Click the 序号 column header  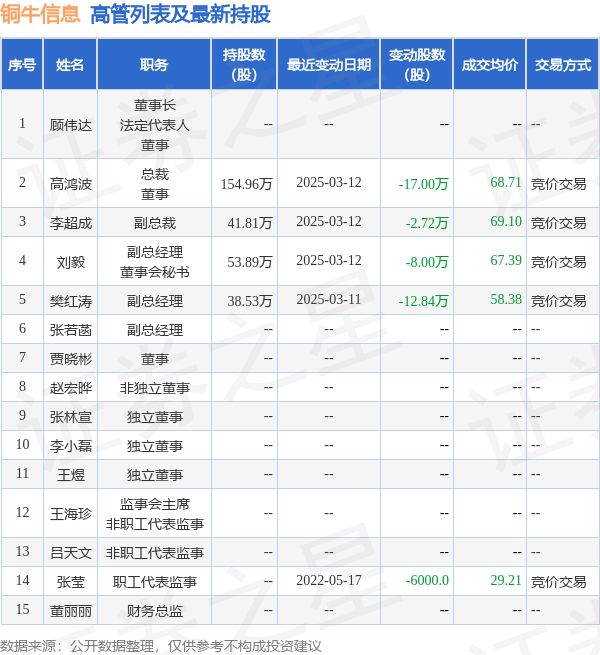pyautogui.click(x=22, y=65)
